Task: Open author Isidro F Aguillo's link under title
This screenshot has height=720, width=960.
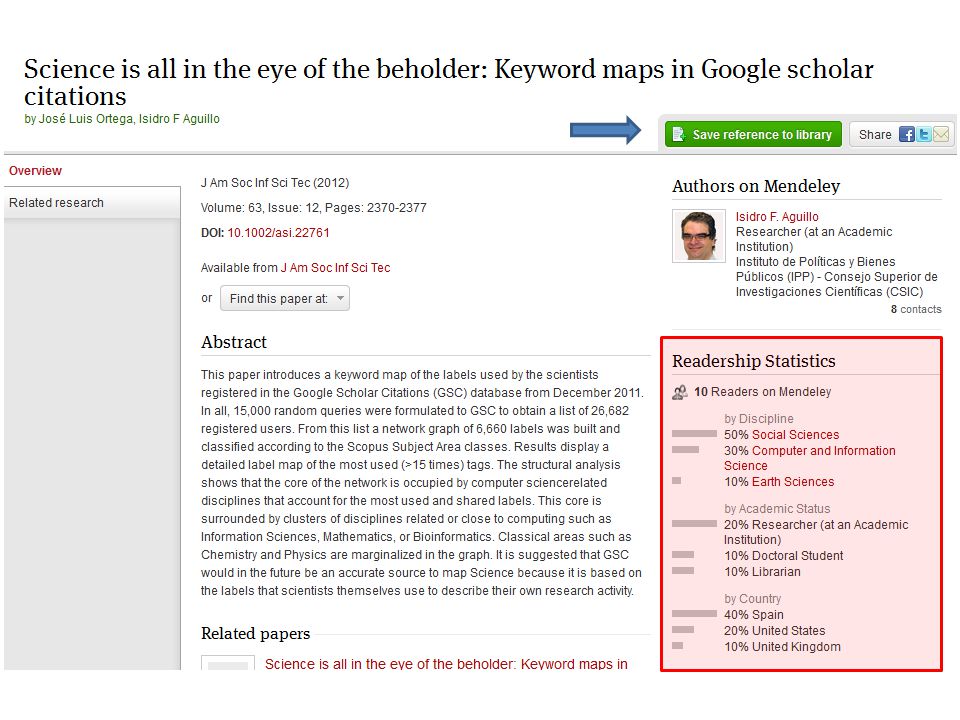Action: pyautogui.click(x=179, y=119)
